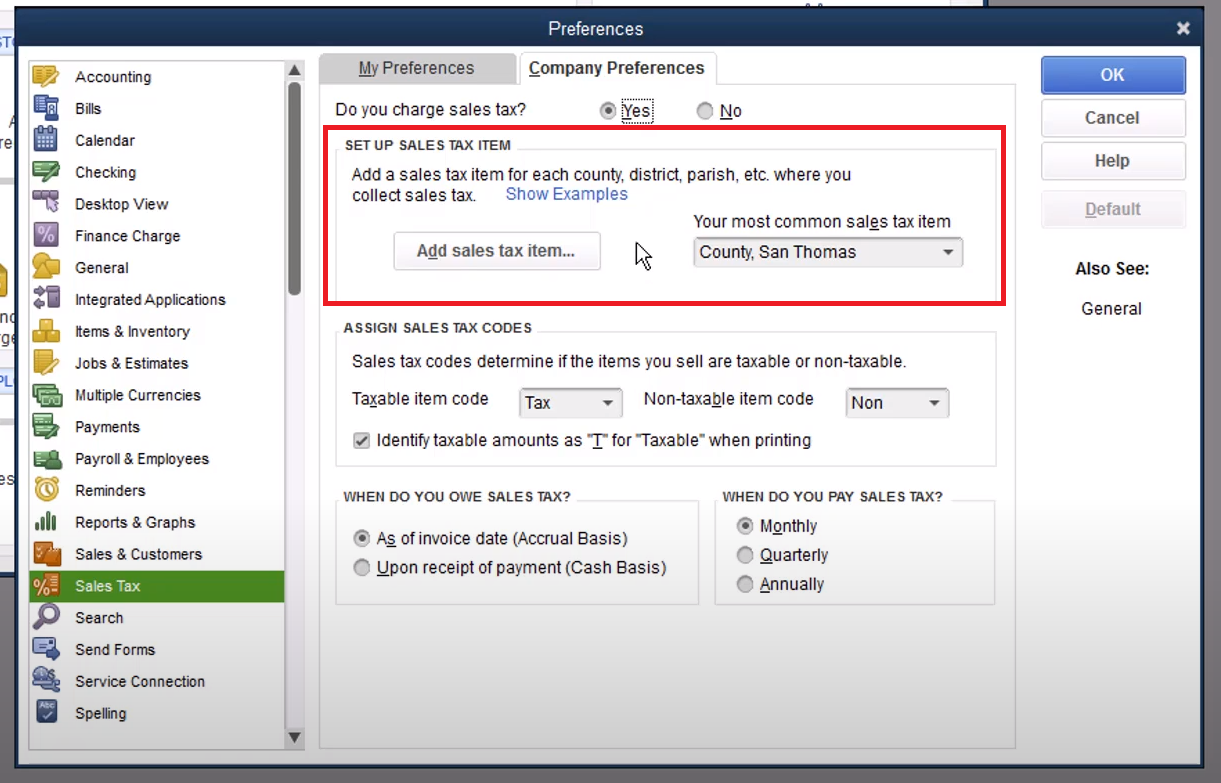Open the Show Examples link
Screen dimensions: 1221x783
point(566,194)
